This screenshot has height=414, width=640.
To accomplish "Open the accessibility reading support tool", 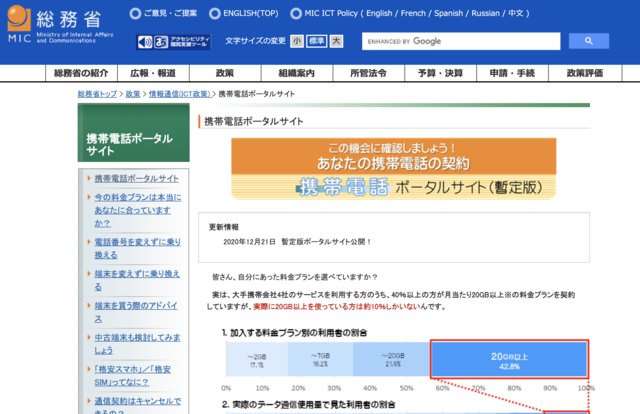I will pos(173,42).
